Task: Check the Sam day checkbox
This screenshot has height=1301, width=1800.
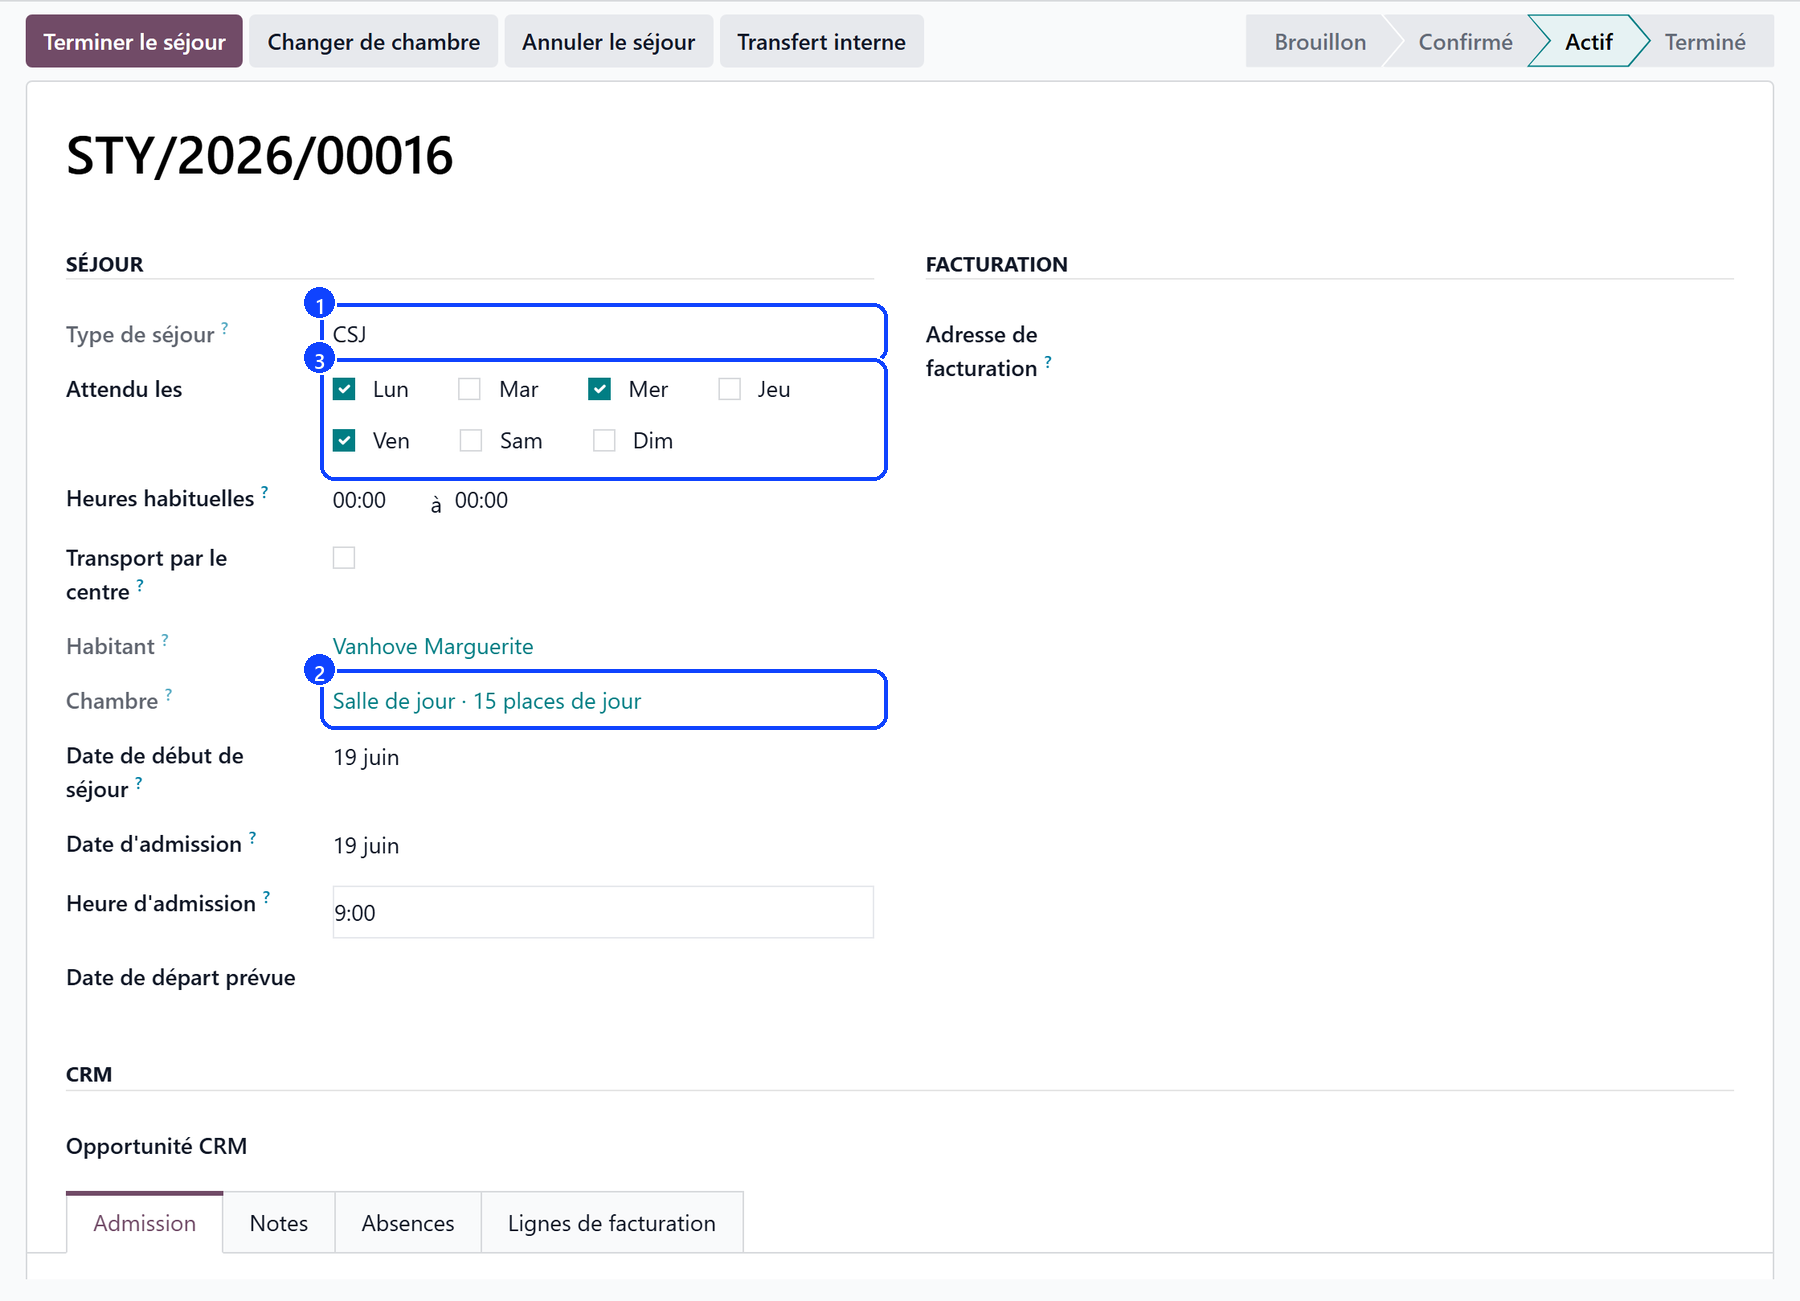Action: (470, 440)
